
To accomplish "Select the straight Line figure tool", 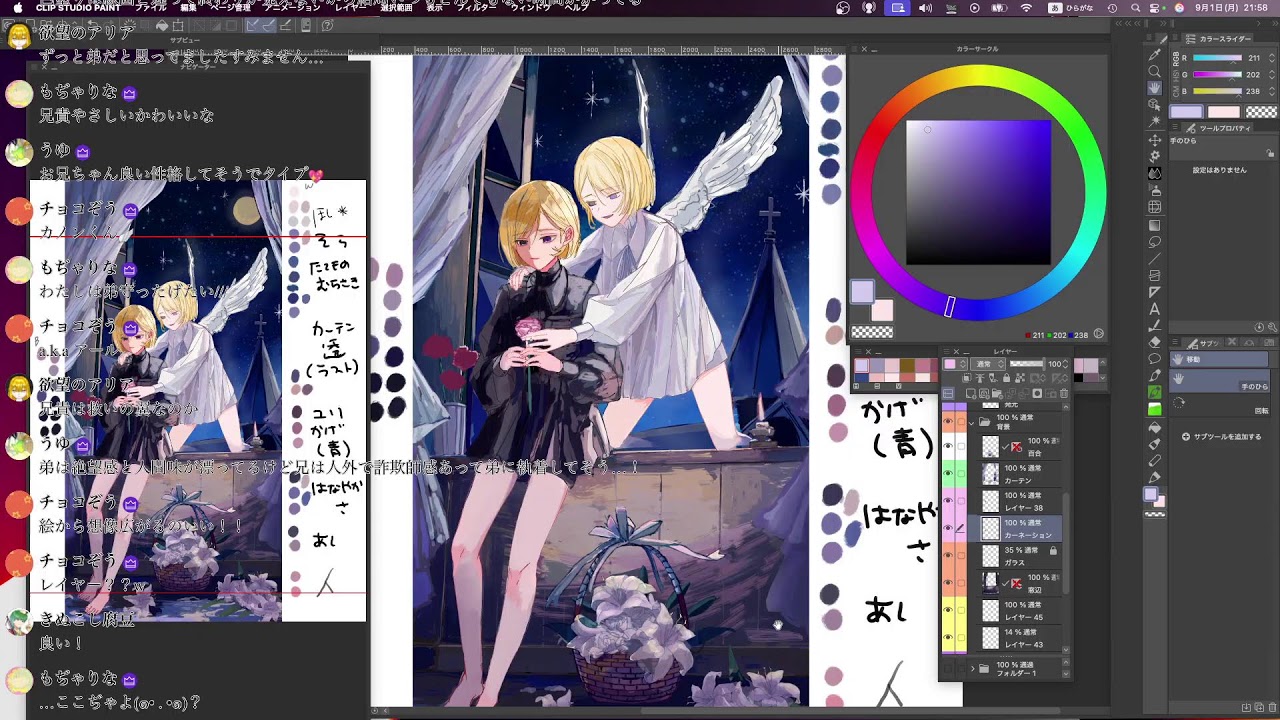I will (1154, 257).
